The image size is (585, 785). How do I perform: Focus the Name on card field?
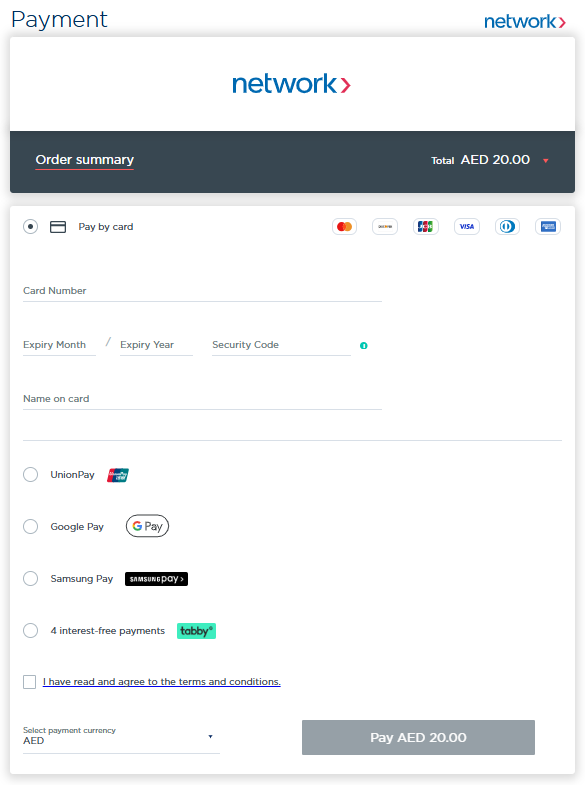(x=202, y=399)
